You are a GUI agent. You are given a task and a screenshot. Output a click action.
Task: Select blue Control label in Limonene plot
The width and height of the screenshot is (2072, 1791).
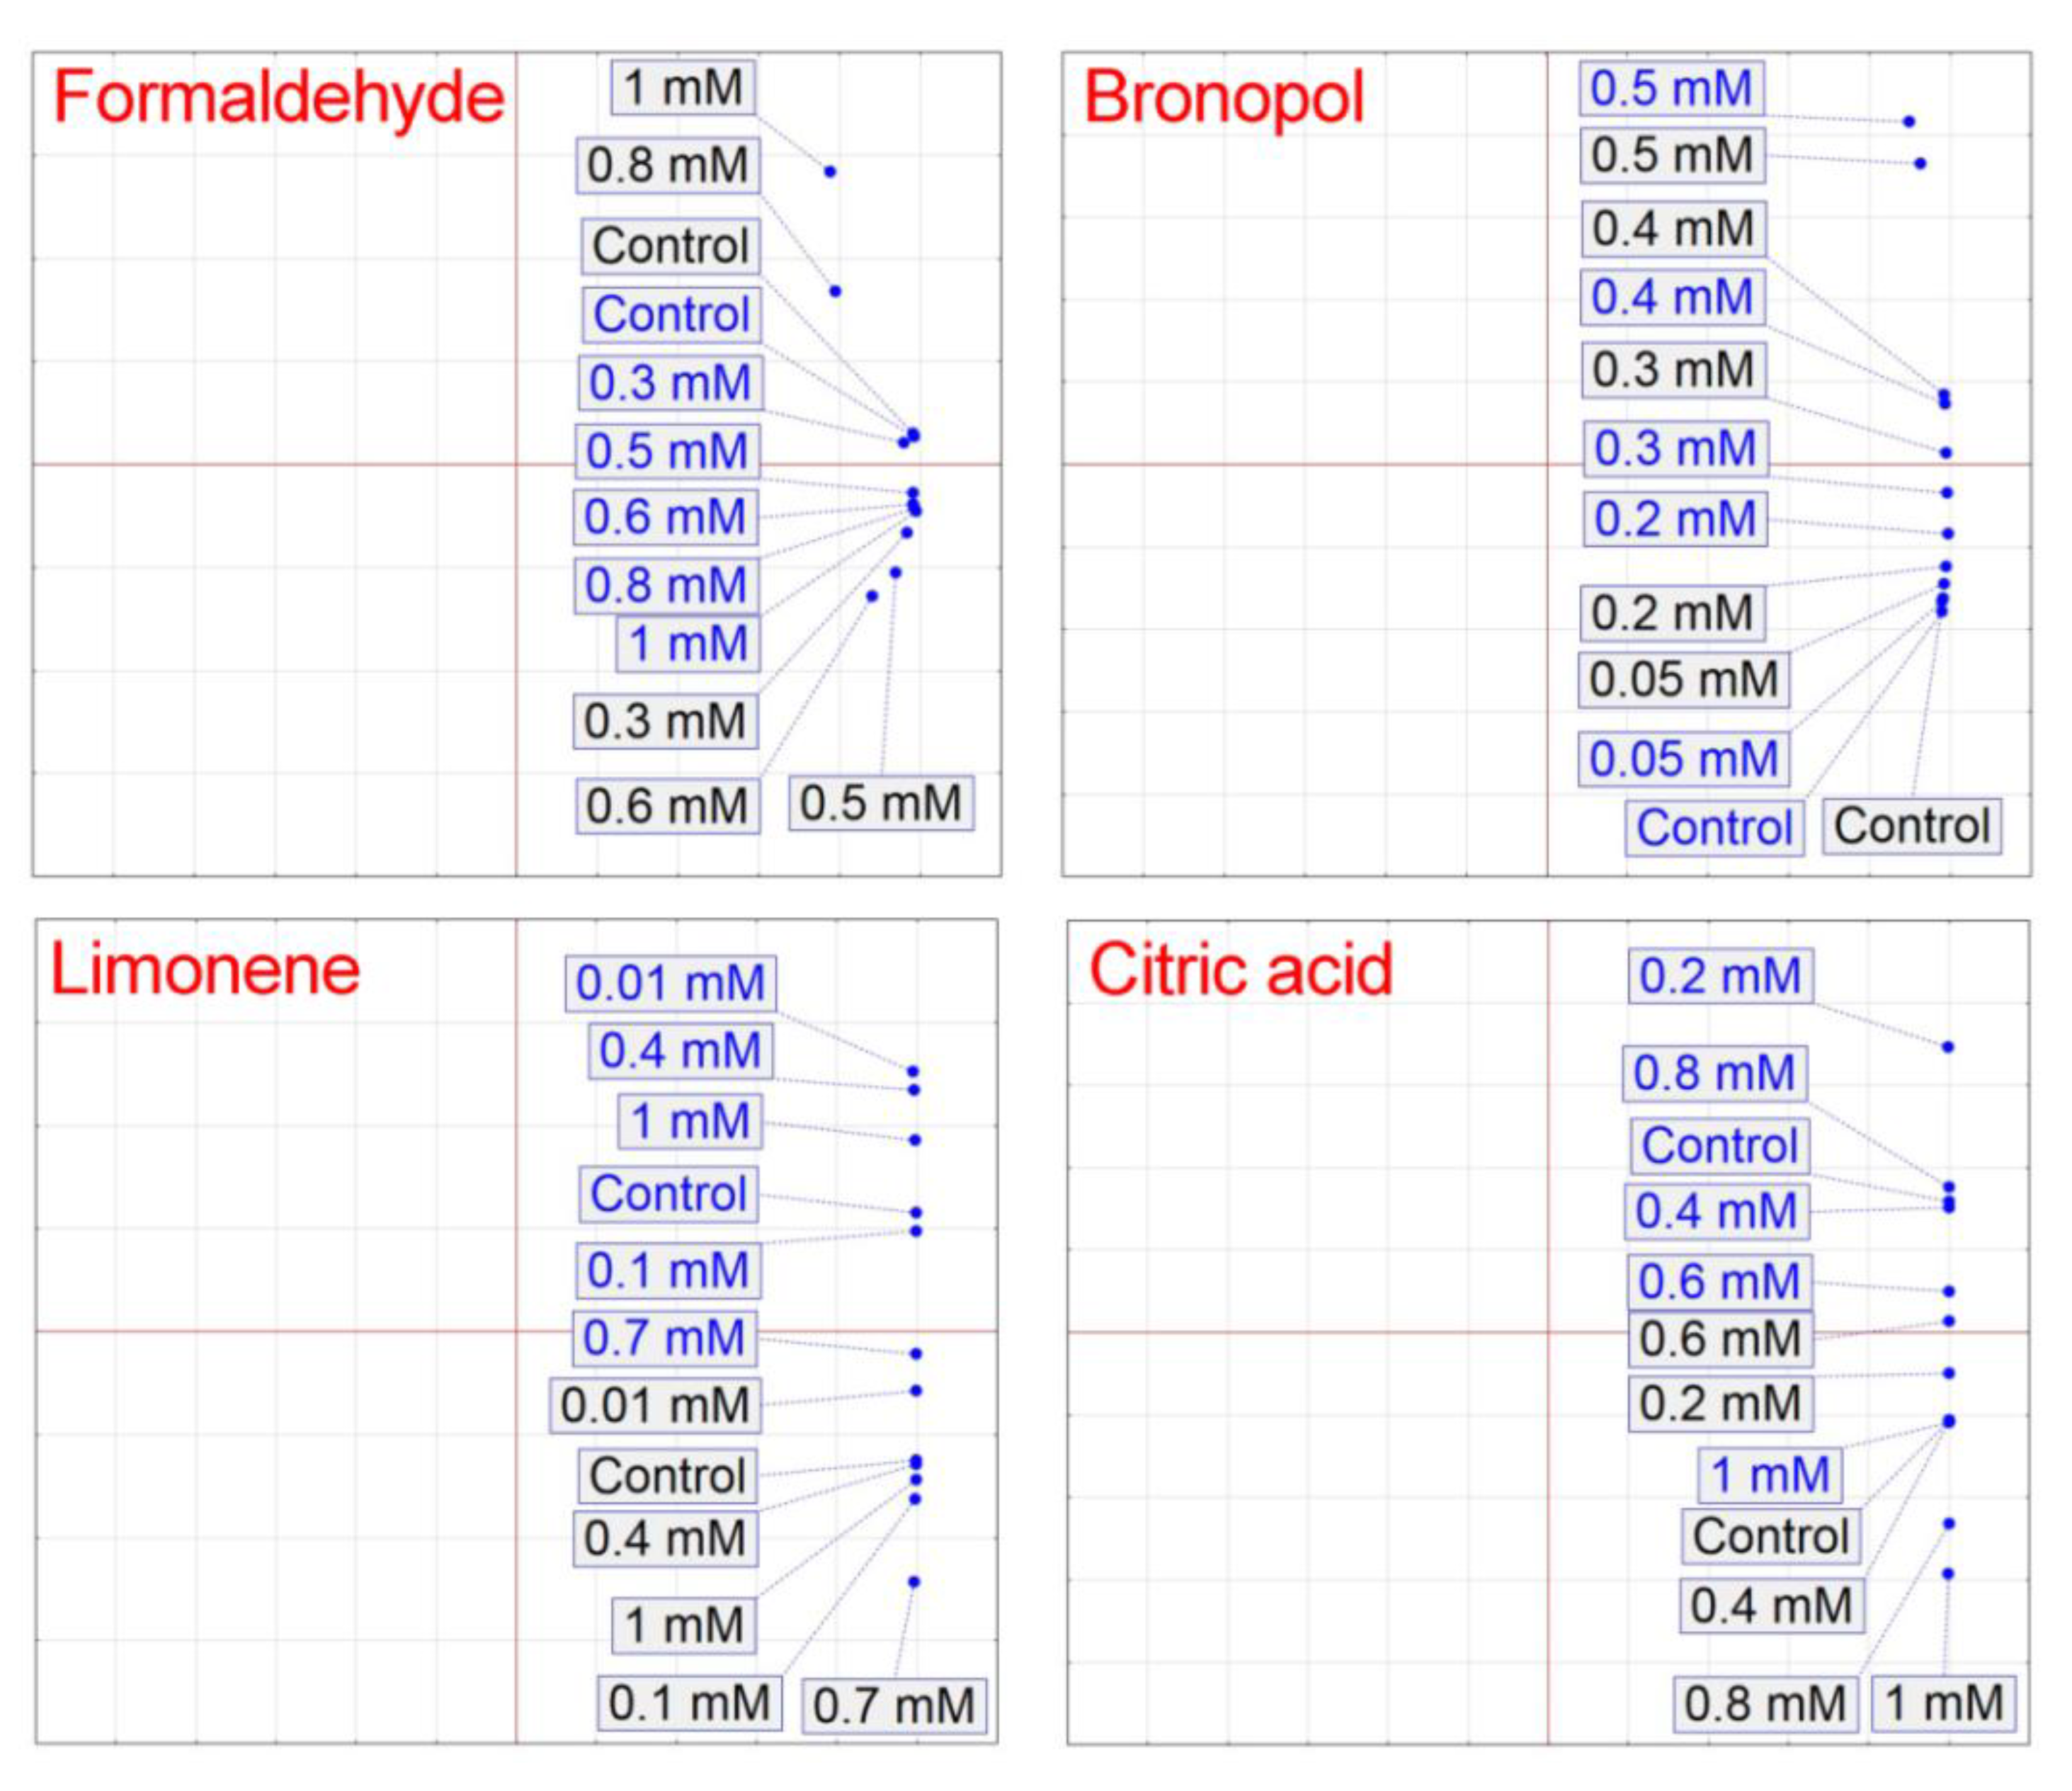[x=668, y=1193]
